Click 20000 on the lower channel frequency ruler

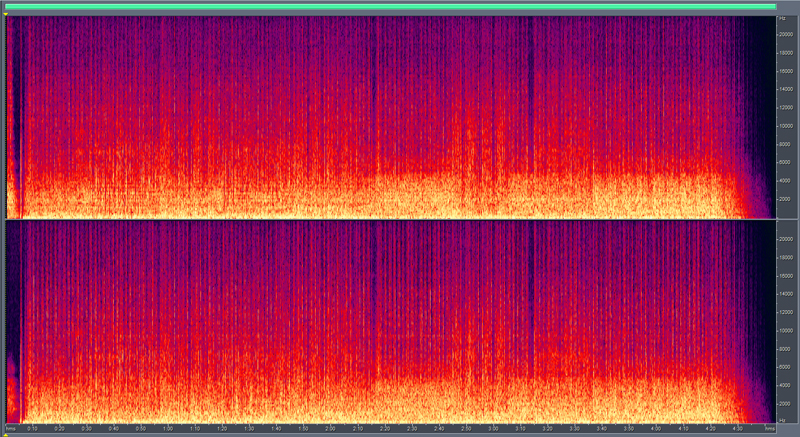[x=787, y=238]
